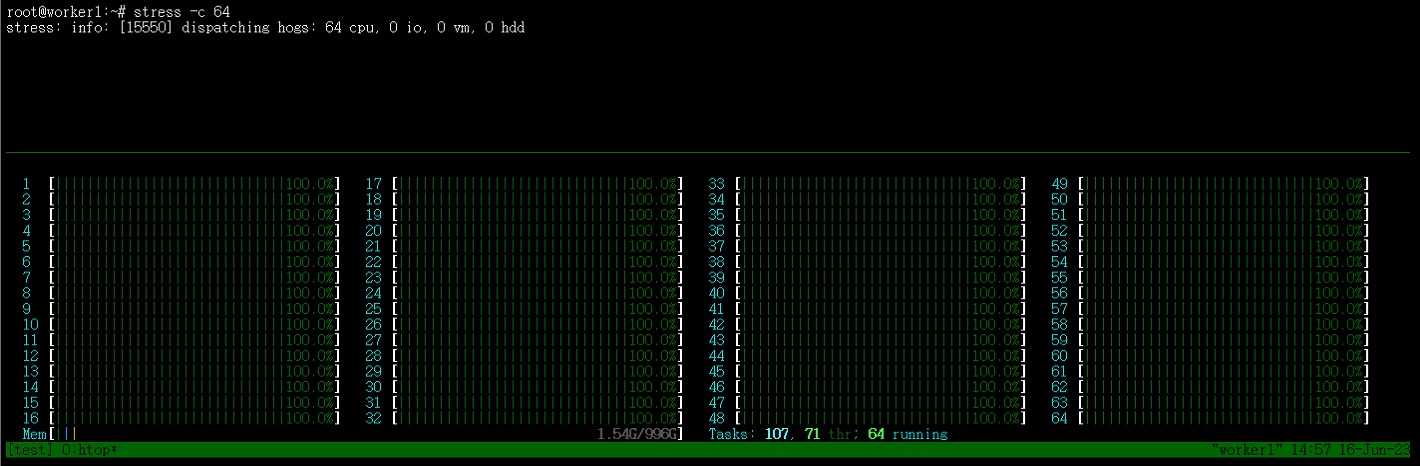Click the Mem memory usage meter
This screenshot has width=1420, height=466.
pyautogui.click(x=353, y=434)
